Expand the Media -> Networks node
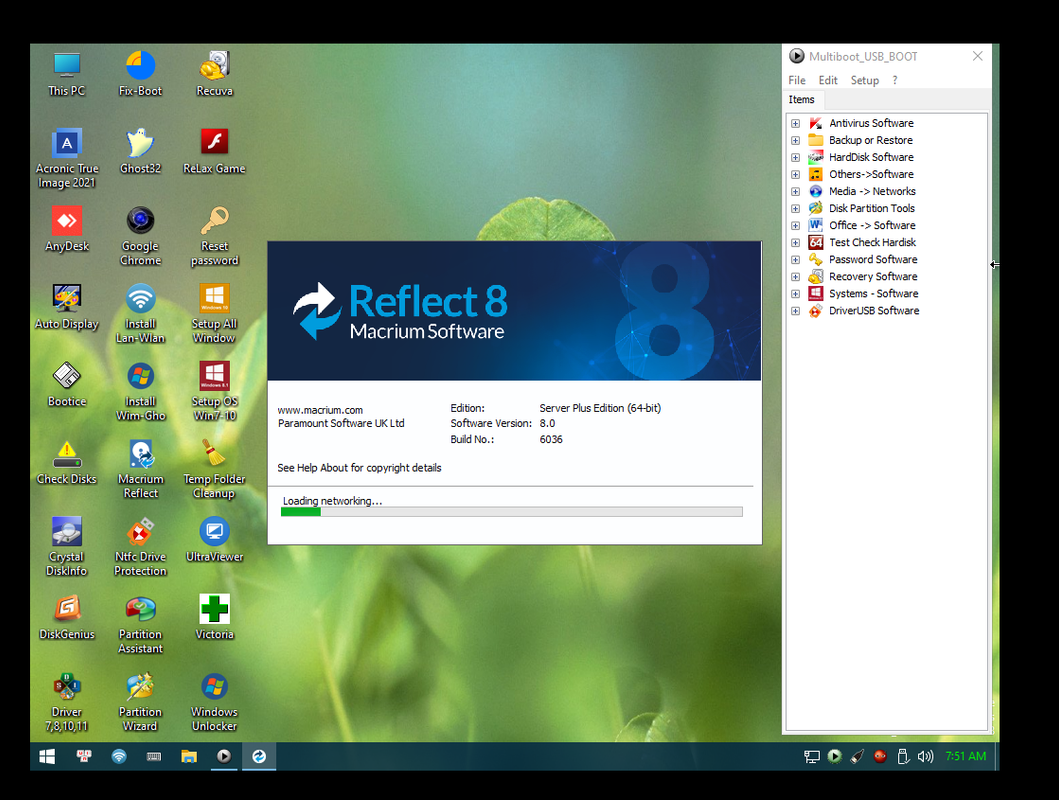 click(796, 192)
